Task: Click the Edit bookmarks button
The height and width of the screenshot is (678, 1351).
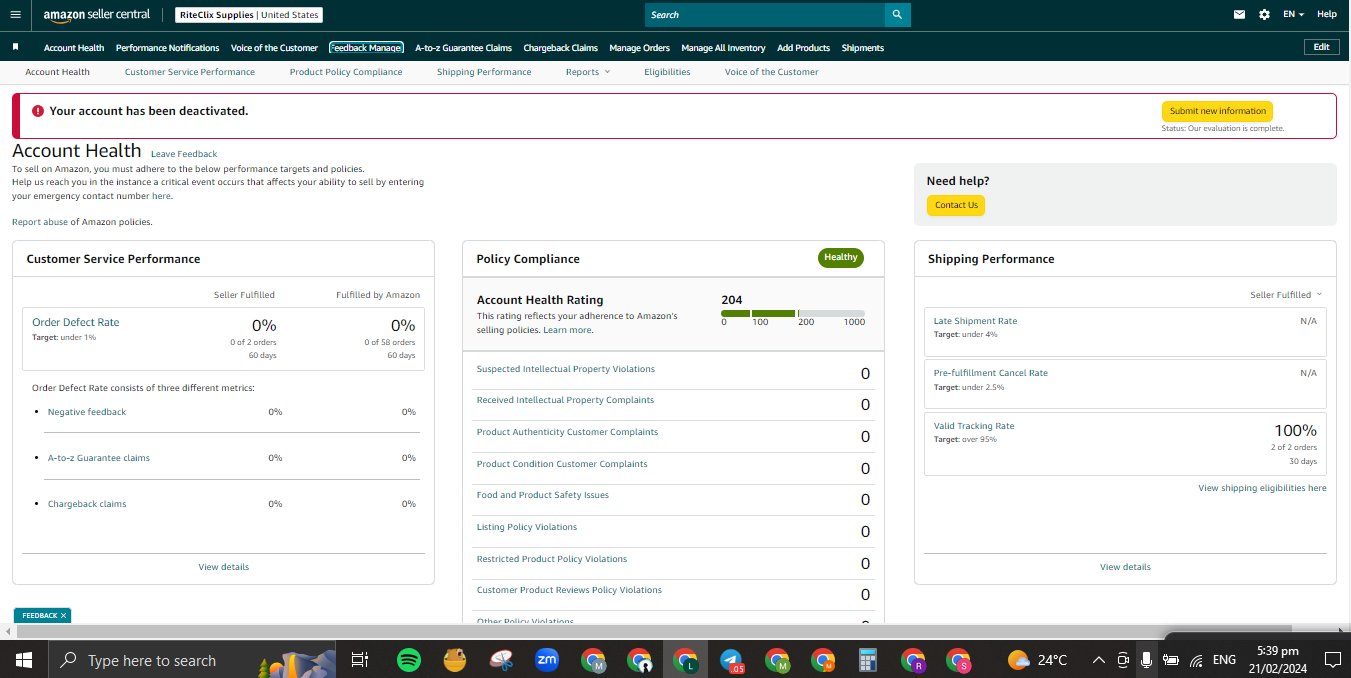Action: [1321, 47]
